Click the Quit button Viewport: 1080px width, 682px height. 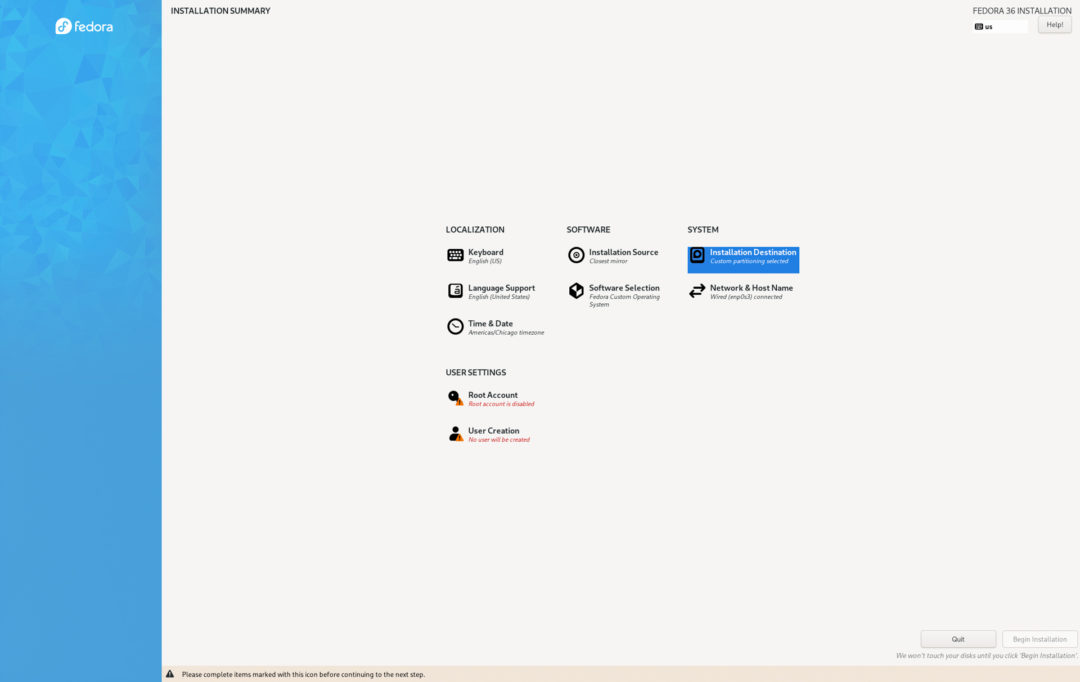958,639
